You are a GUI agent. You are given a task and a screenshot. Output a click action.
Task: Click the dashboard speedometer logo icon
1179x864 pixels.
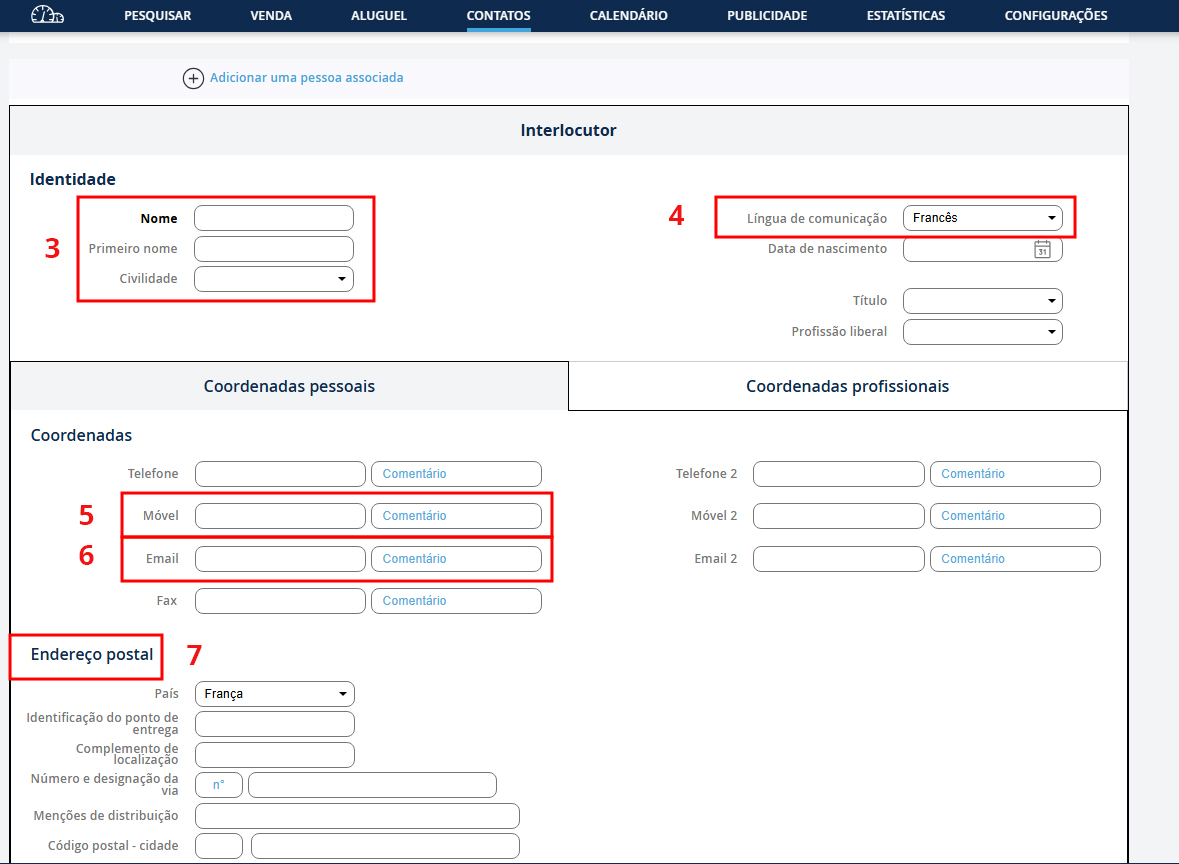pyautogui.click(x=47, y=15)
